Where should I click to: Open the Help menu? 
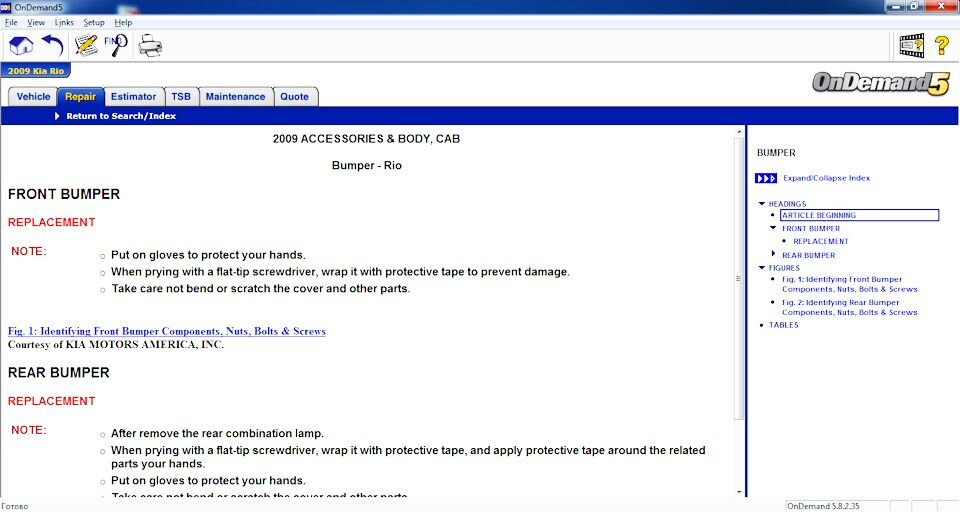pyautogui.click(x=123, y=23)
